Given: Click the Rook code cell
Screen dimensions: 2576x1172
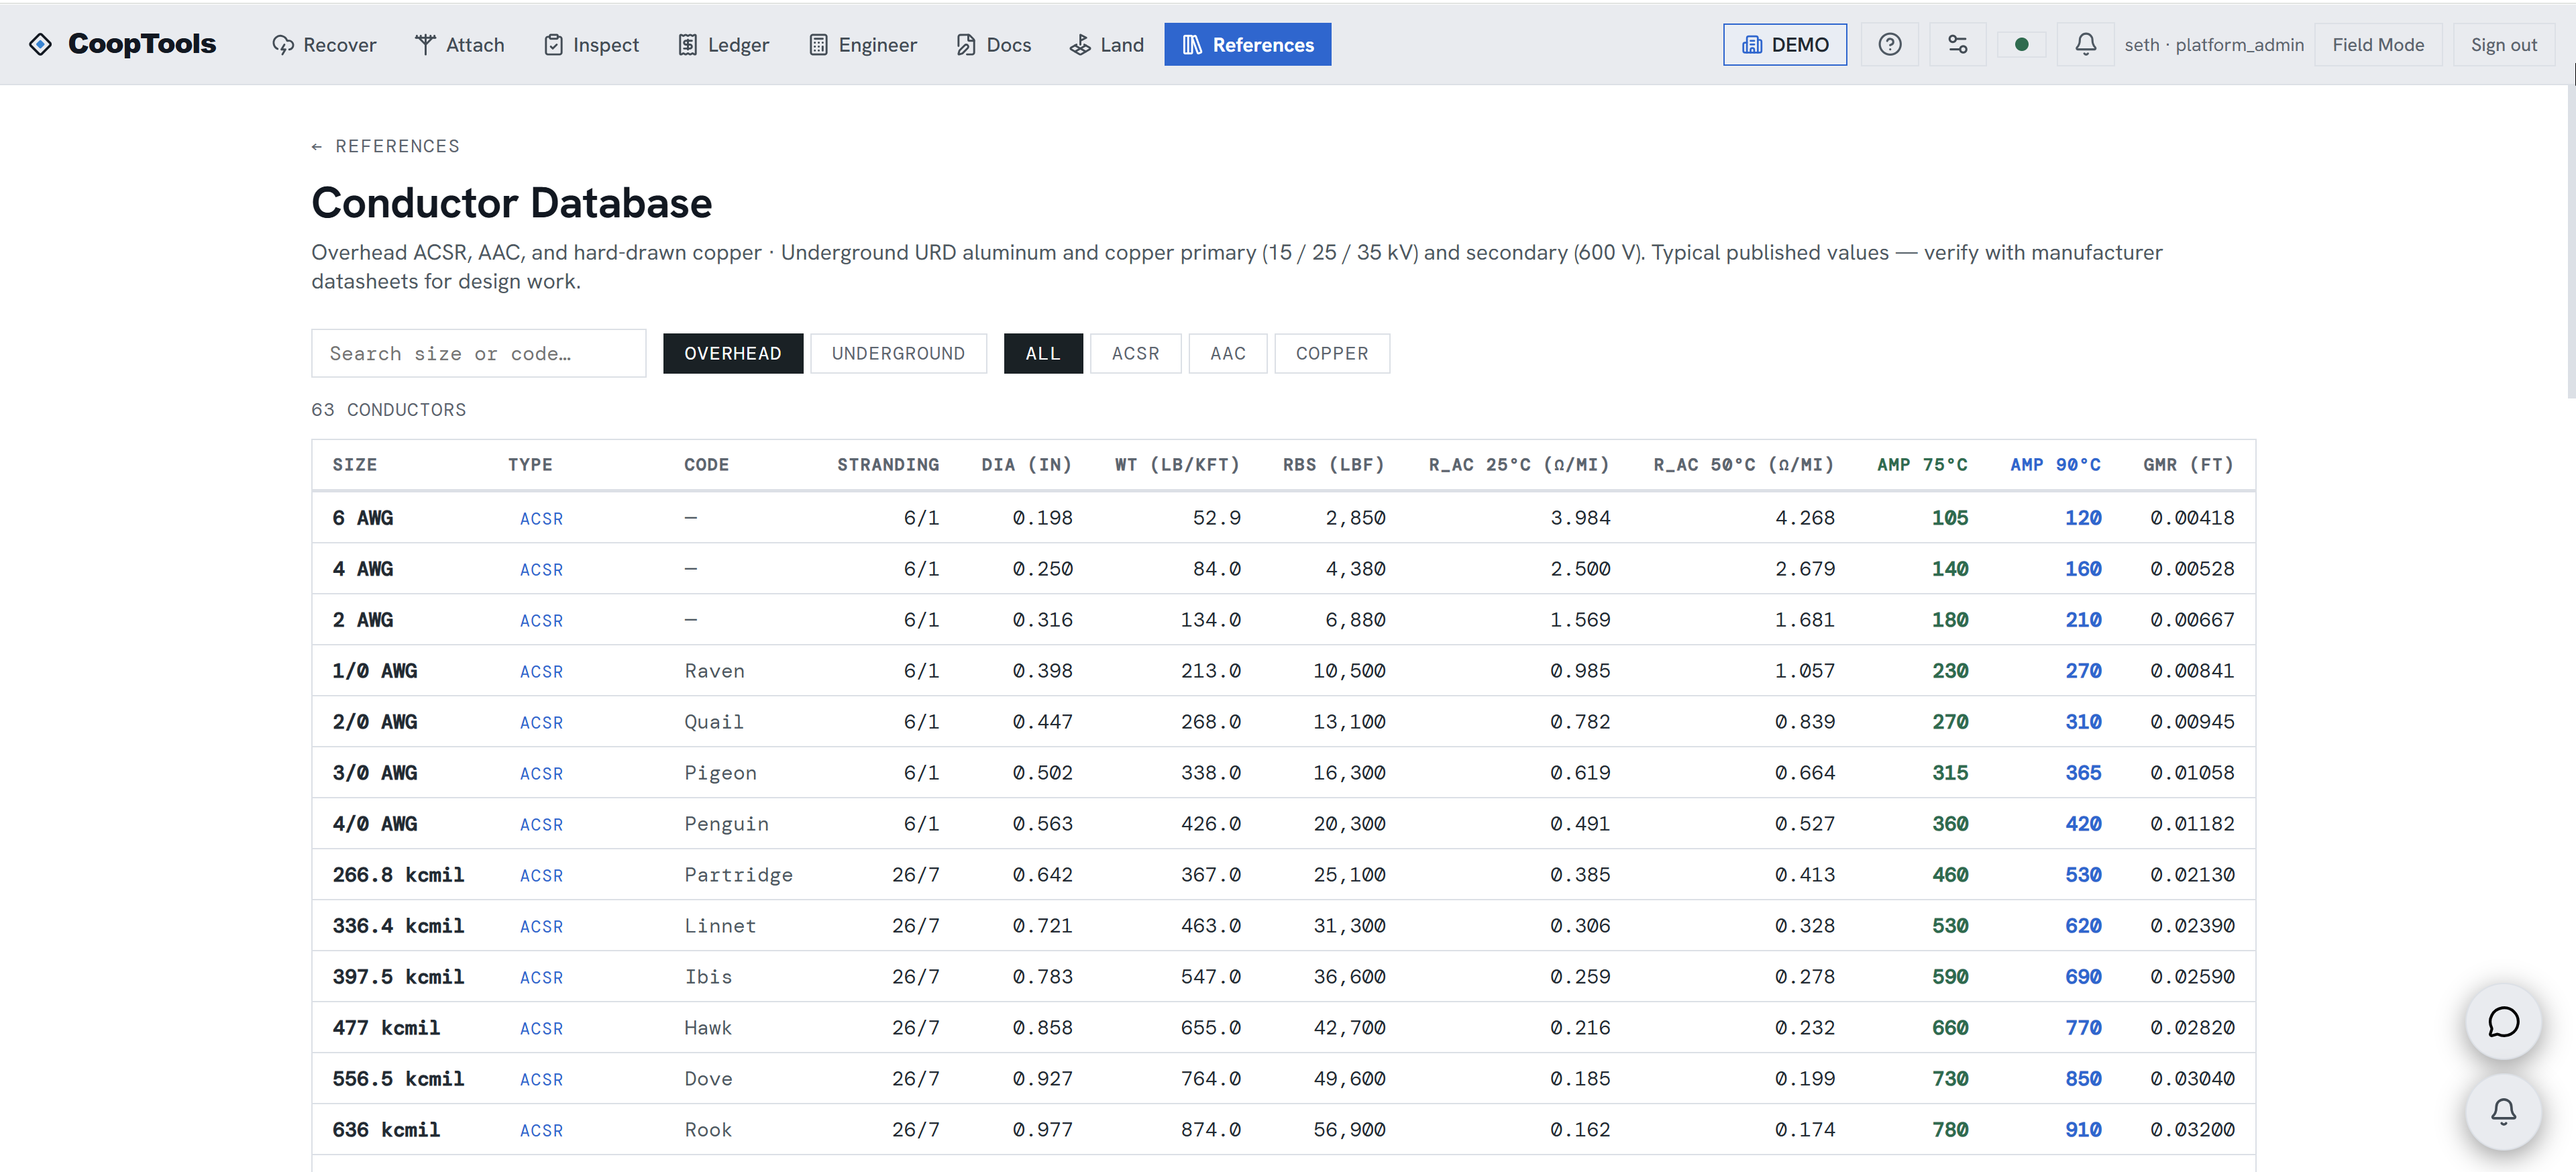Looking at the screenshot, I should (x=708, y=1129).
